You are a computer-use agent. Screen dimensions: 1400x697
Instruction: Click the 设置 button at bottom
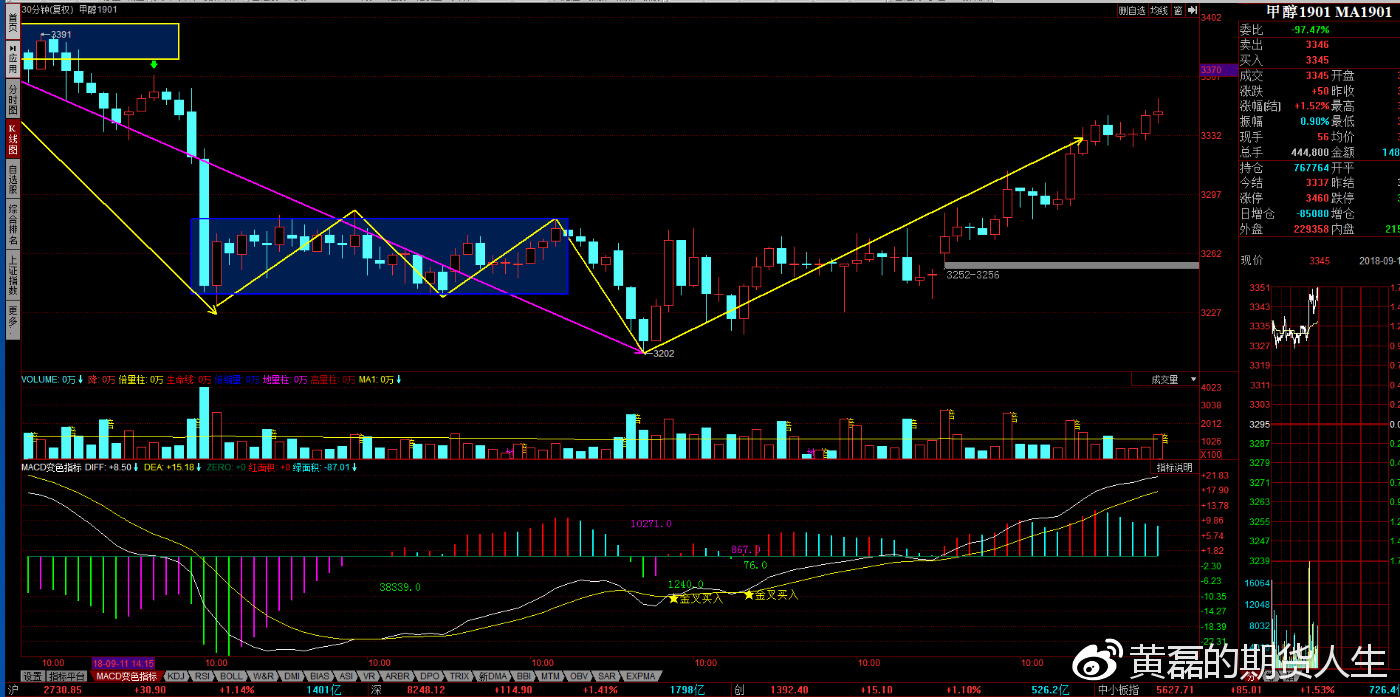(32, 677)
